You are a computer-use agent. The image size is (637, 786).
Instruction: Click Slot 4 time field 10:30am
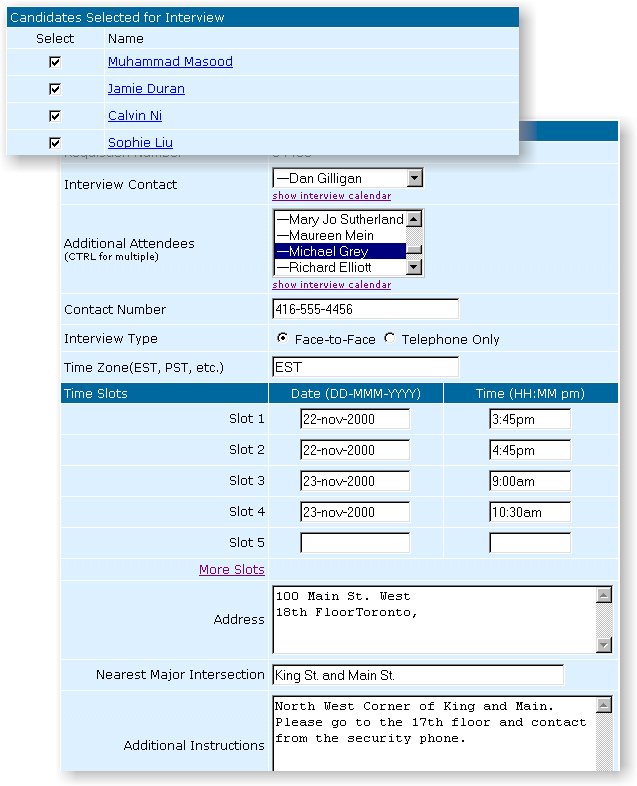pyautogui.click(x=530, y=512)
